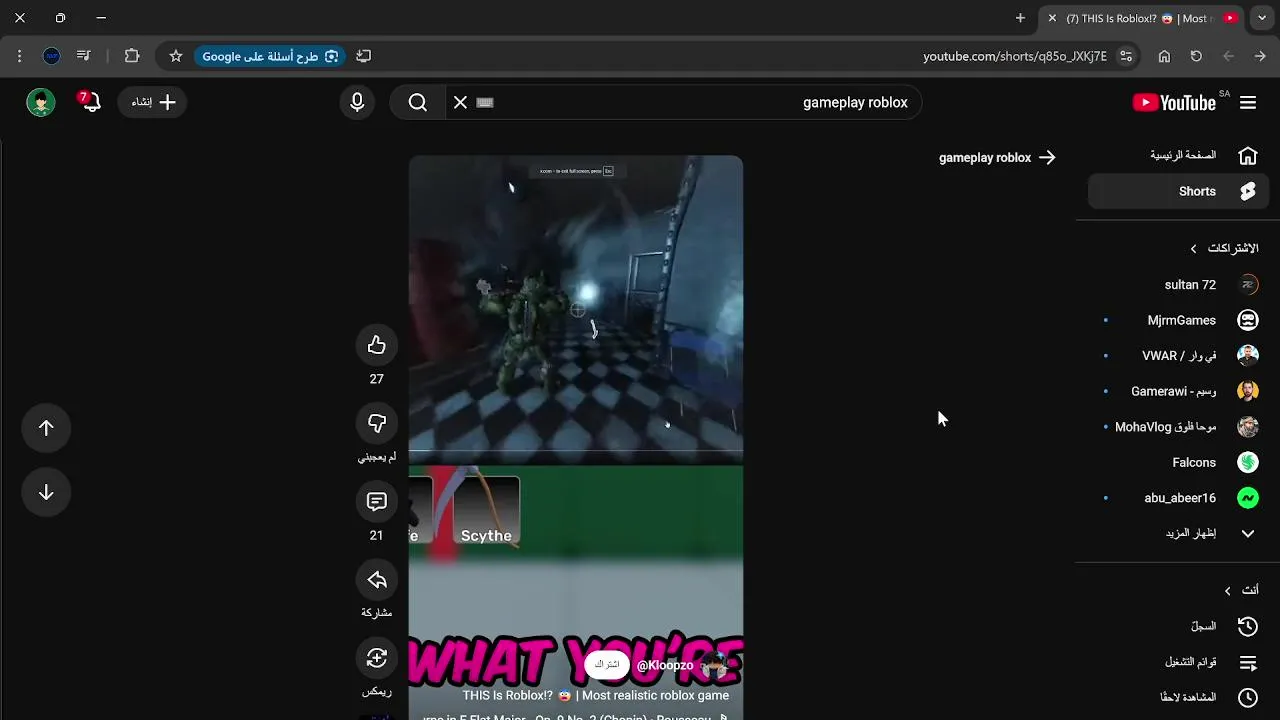Screen dimensions: 1280x720
Task: Open the cast/install icon beside Google lens chip
Action: pos(363,56)
